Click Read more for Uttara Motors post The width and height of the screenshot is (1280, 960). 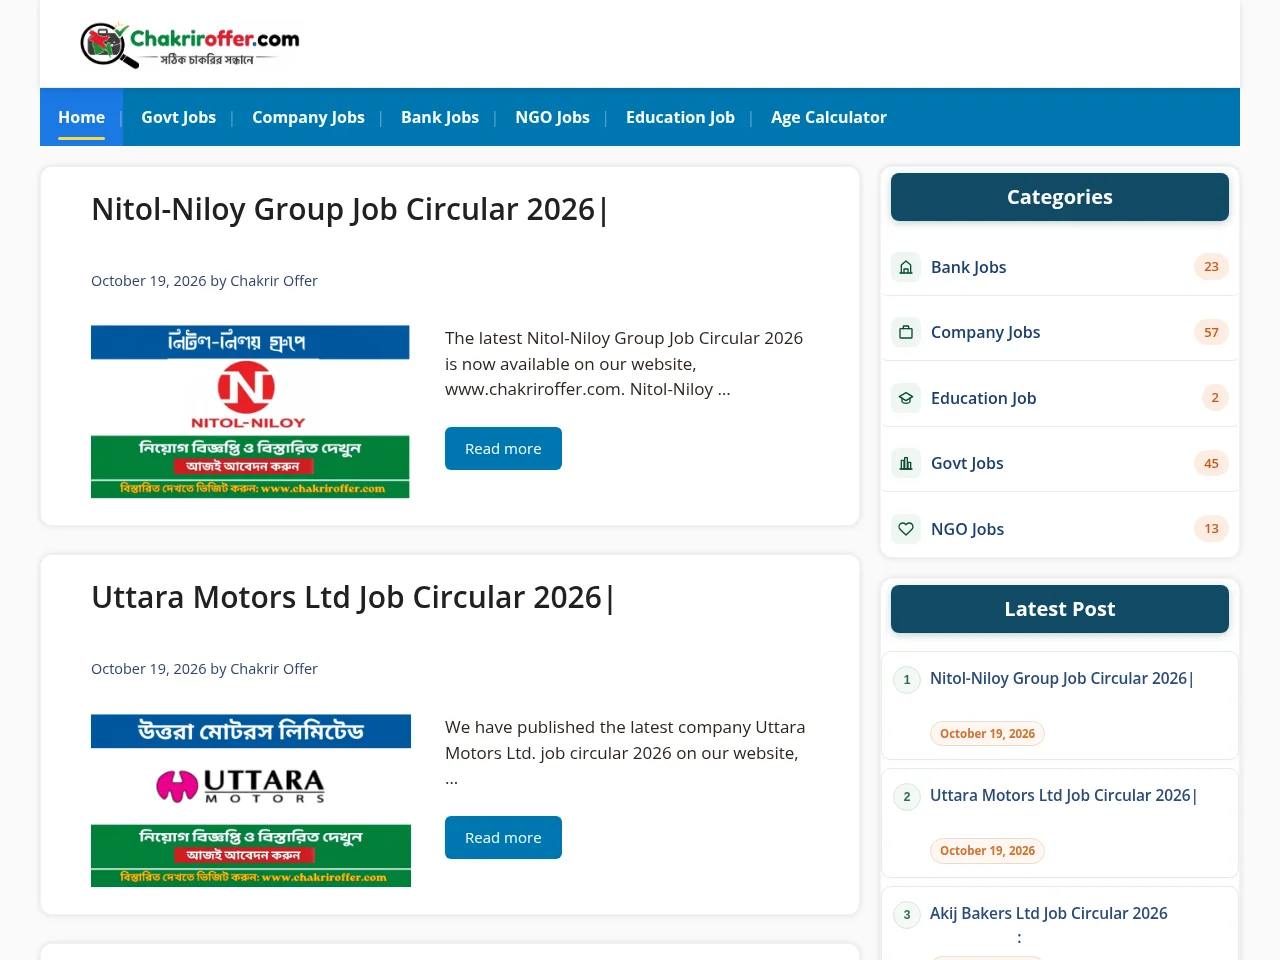coord(503,838)
